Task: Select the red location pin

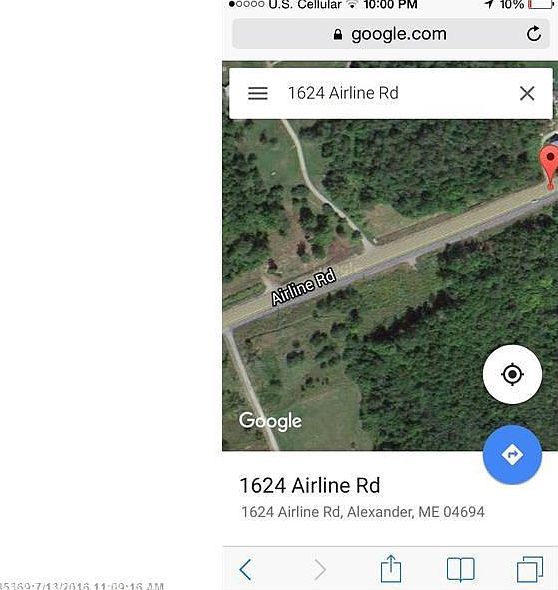Action: (550, 167)
